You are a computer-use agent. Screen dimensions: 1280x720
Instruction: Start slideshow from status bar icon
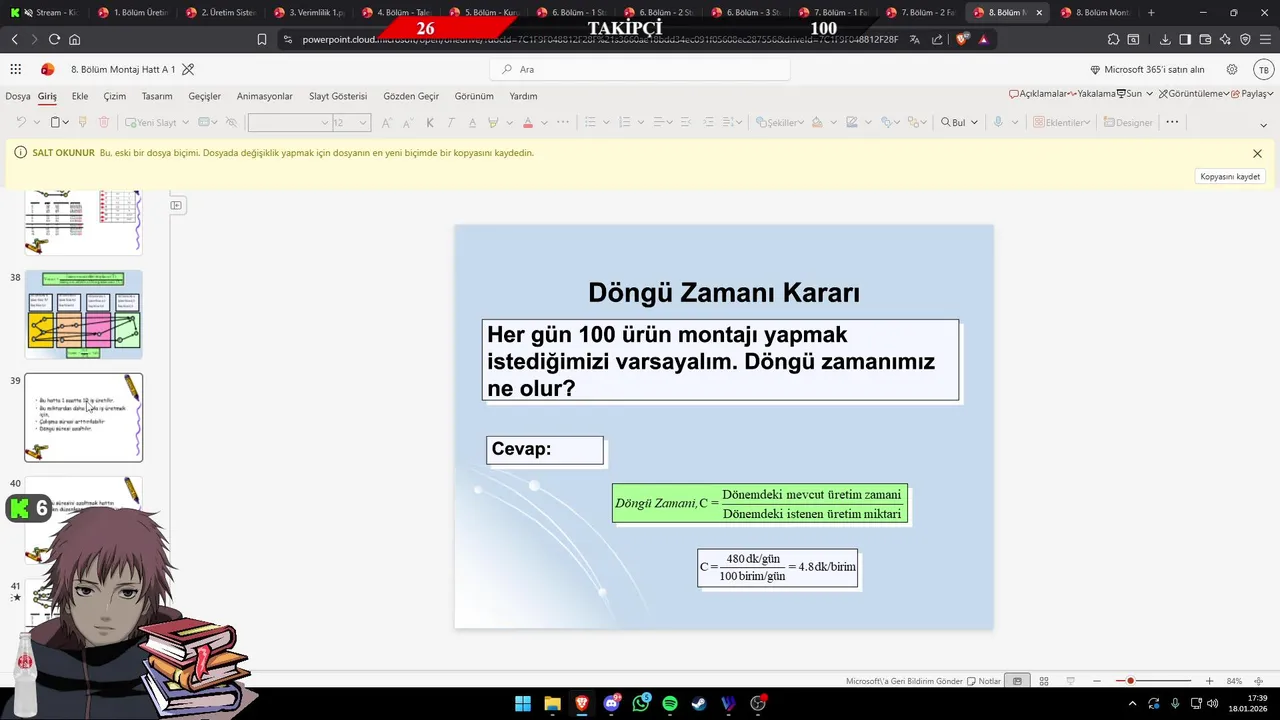[x=1070, y=681]
